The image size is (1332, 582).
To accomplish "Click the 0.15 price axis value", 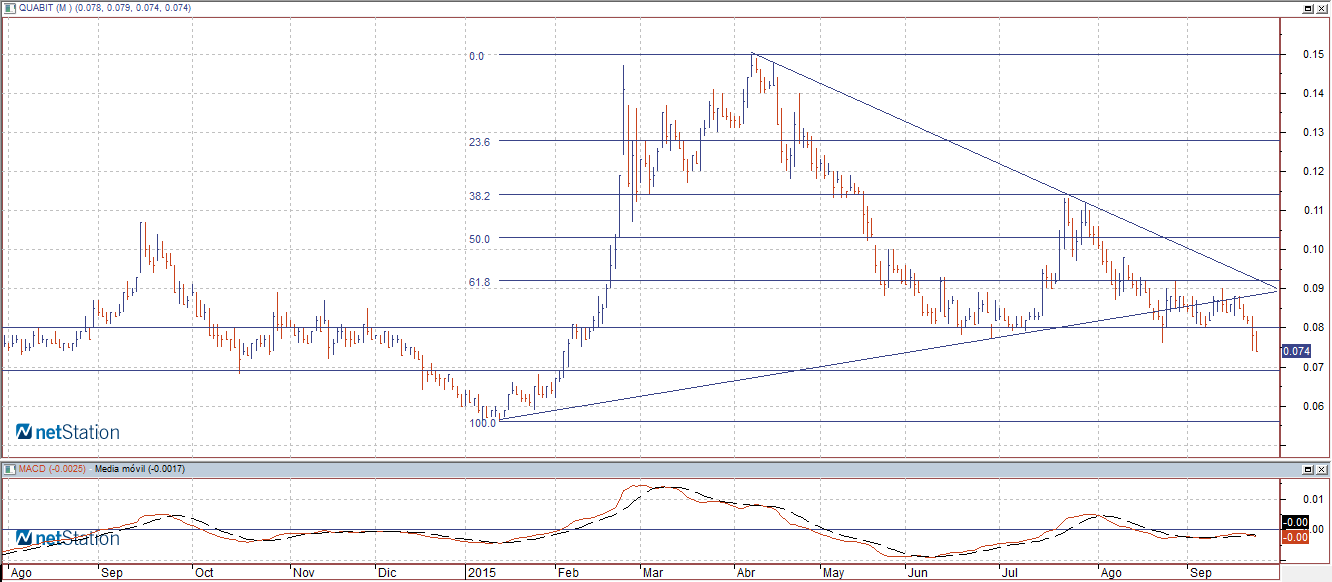I will 1313,54.
